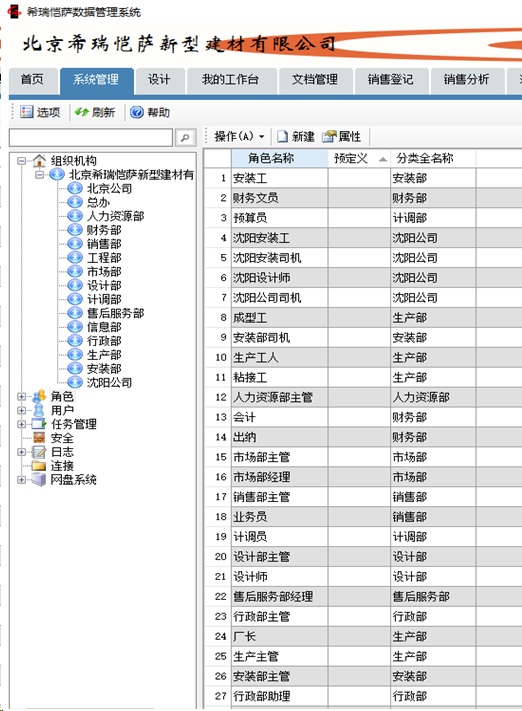
Task: Select the globe icon beside 设计部
Action: click(75, 285)
